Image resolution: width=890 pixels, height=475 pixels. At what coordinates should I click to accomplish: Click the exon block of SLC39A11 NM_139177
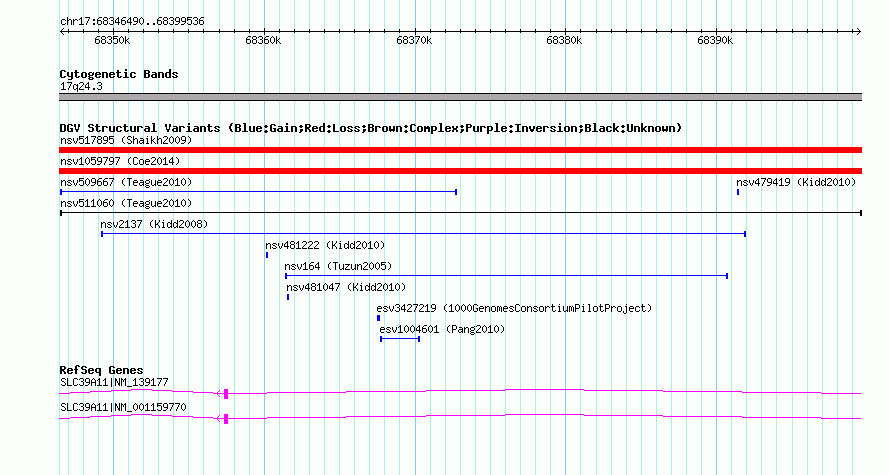click(x=226, y=394)
